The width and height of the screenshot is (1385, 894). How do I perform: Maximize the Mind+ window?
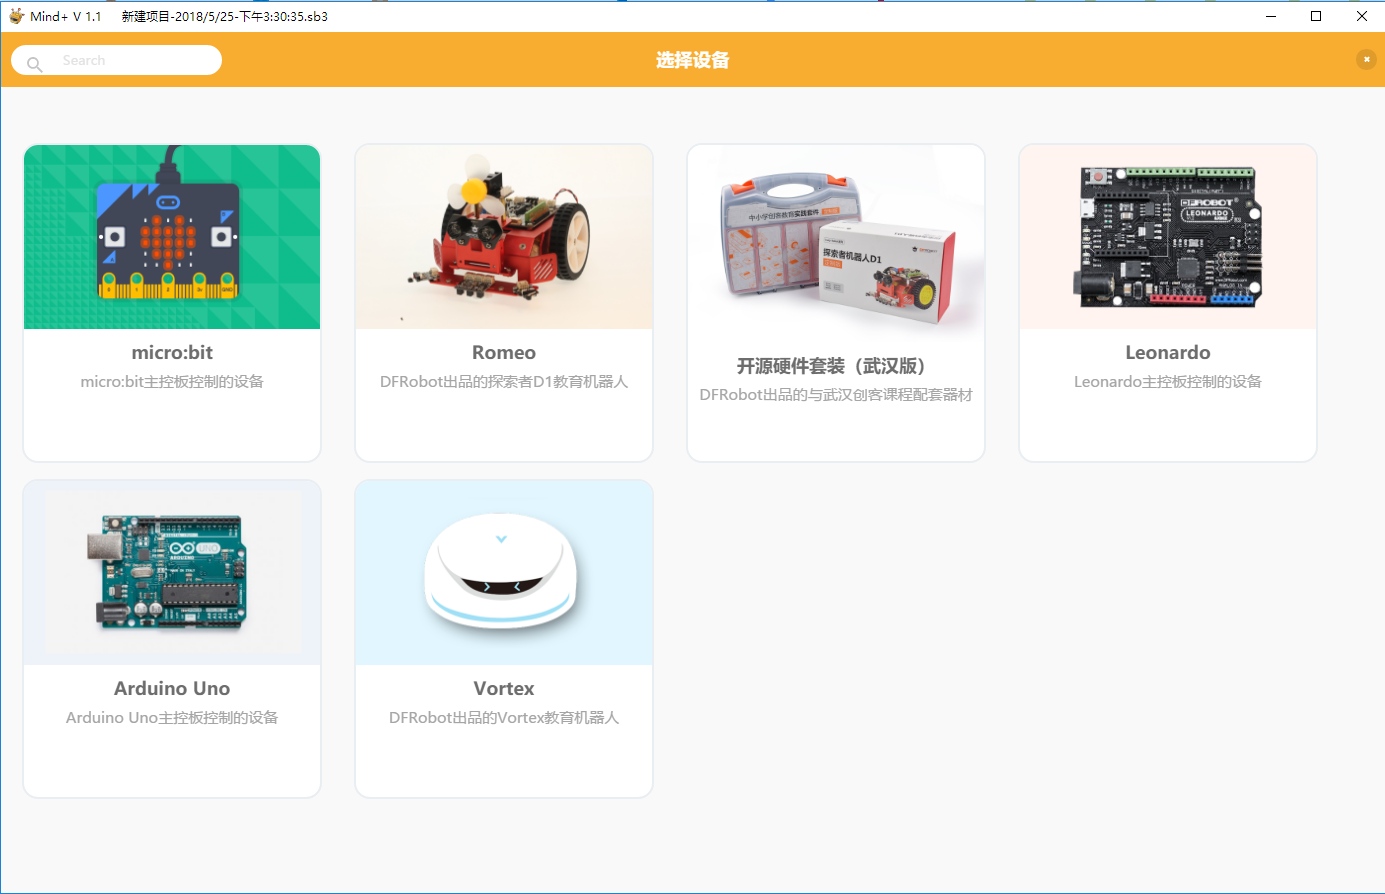[x=1316, y=16]
